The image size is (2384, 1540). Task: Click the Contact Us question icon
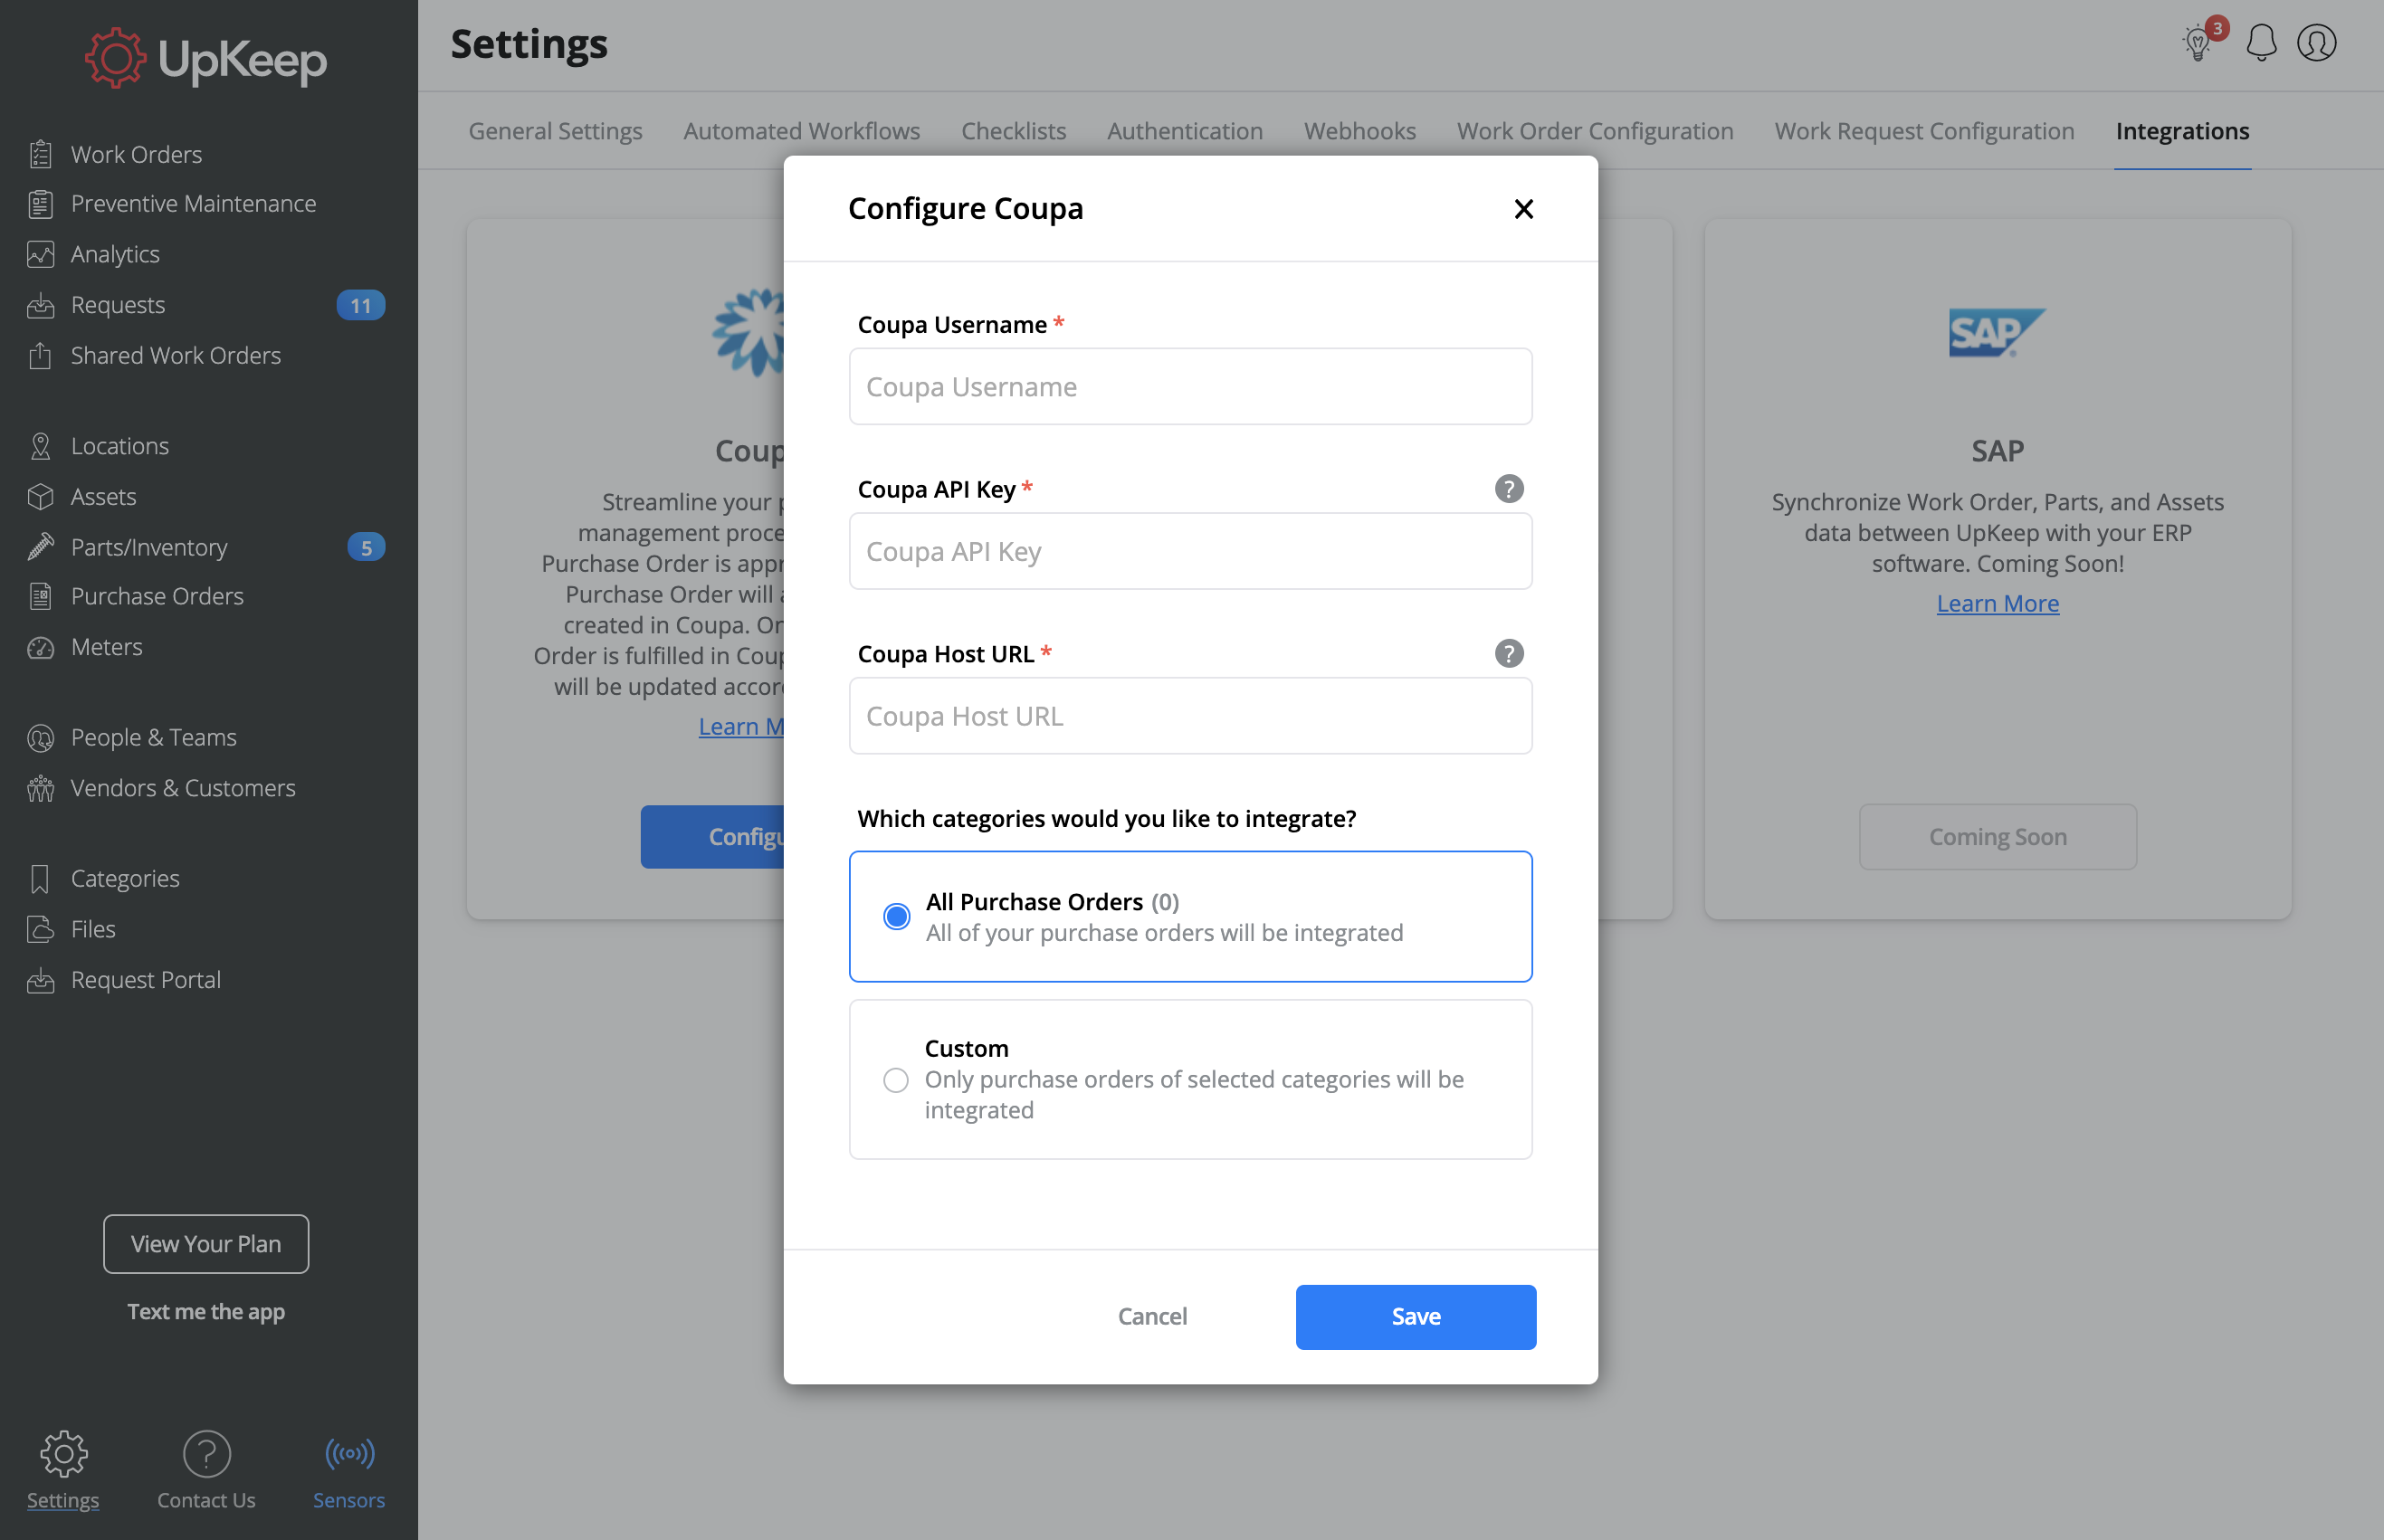207,1453
